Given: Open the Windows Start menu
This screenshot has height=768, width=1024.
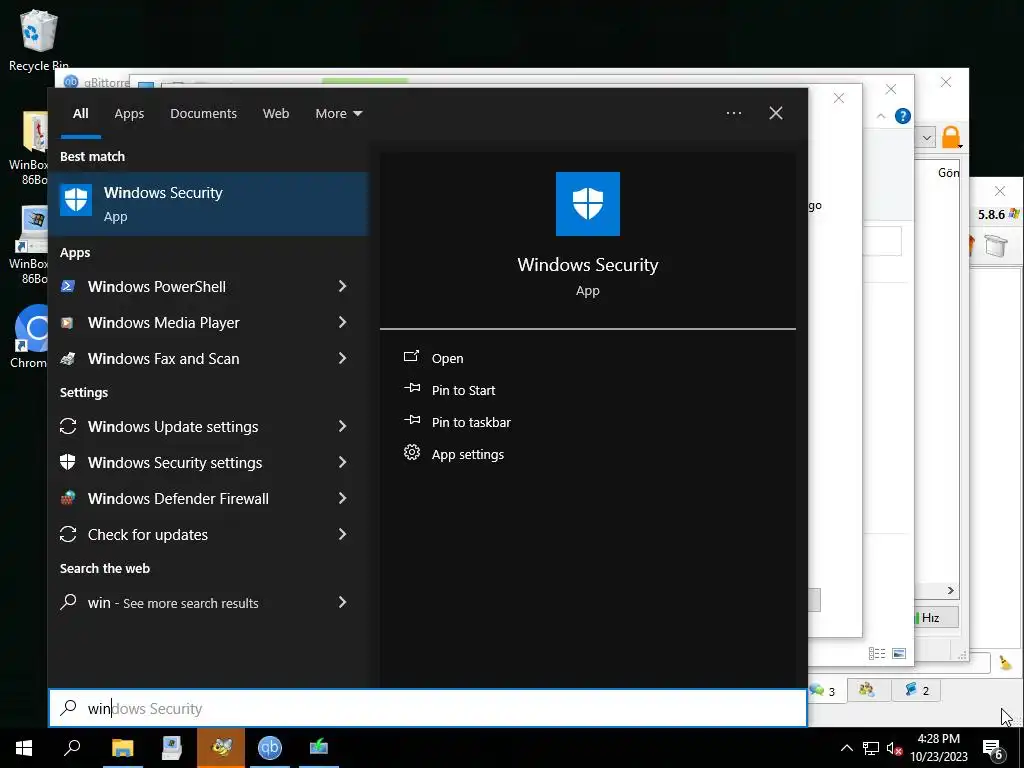Looking at the screenshot, I should 24,748.
